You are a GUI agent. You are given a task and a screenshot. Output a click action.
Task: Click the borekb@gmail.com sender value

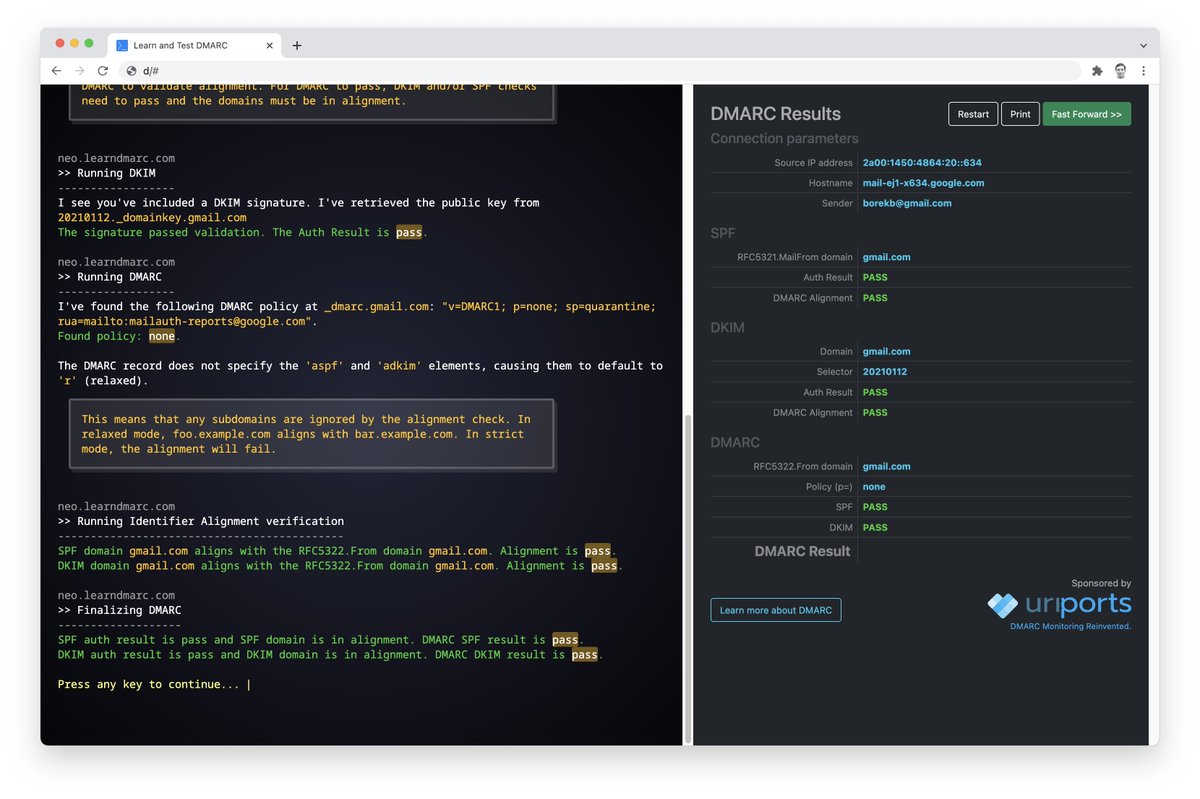[x=907, y=203]
